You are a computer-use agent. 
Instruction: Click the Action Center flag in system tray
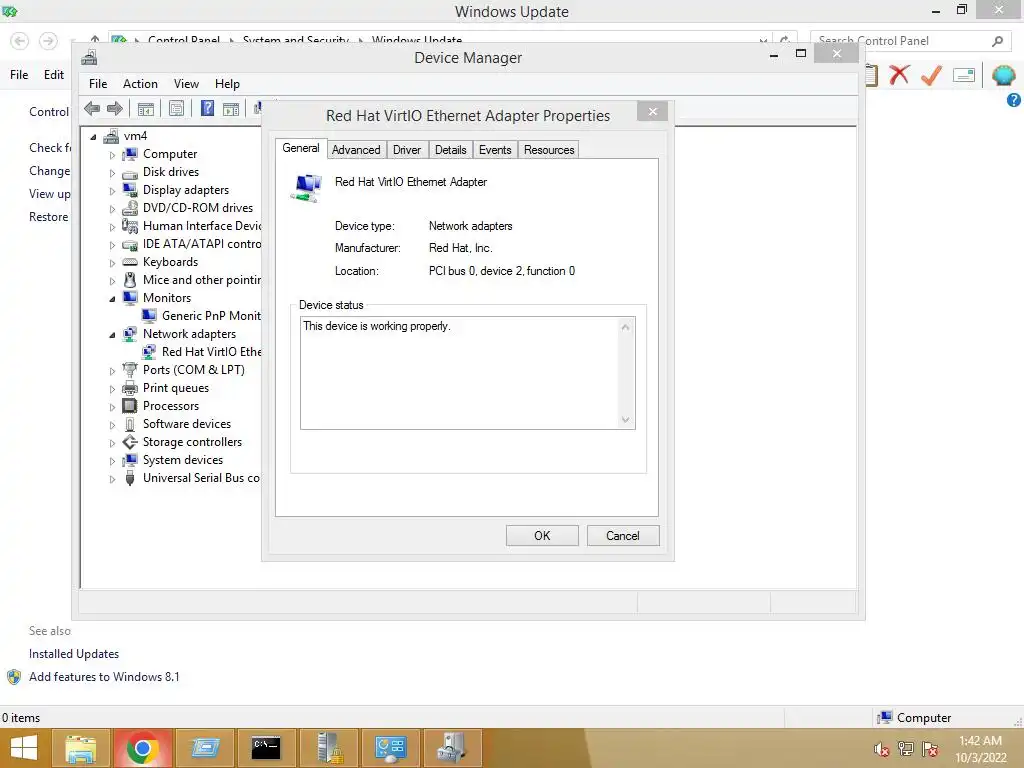(x=930, y=749)
